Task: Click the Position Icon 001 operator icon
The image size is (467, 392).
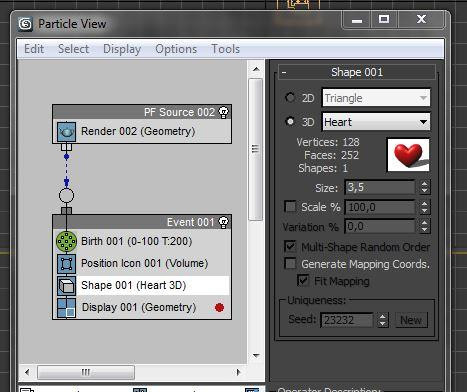Action: (66, 264)
